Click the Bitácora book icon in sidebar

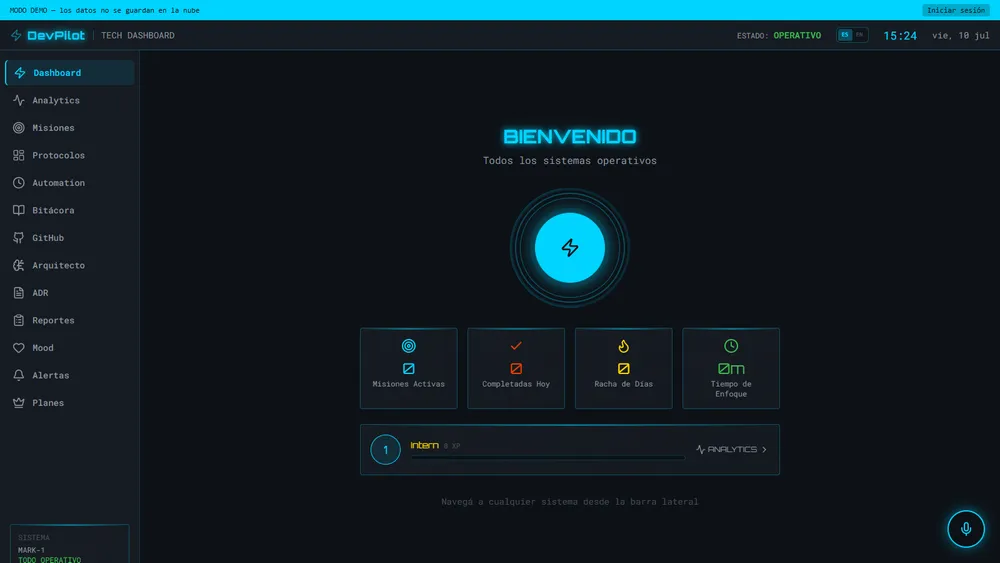pyautogui.click(x=18, y=210)
